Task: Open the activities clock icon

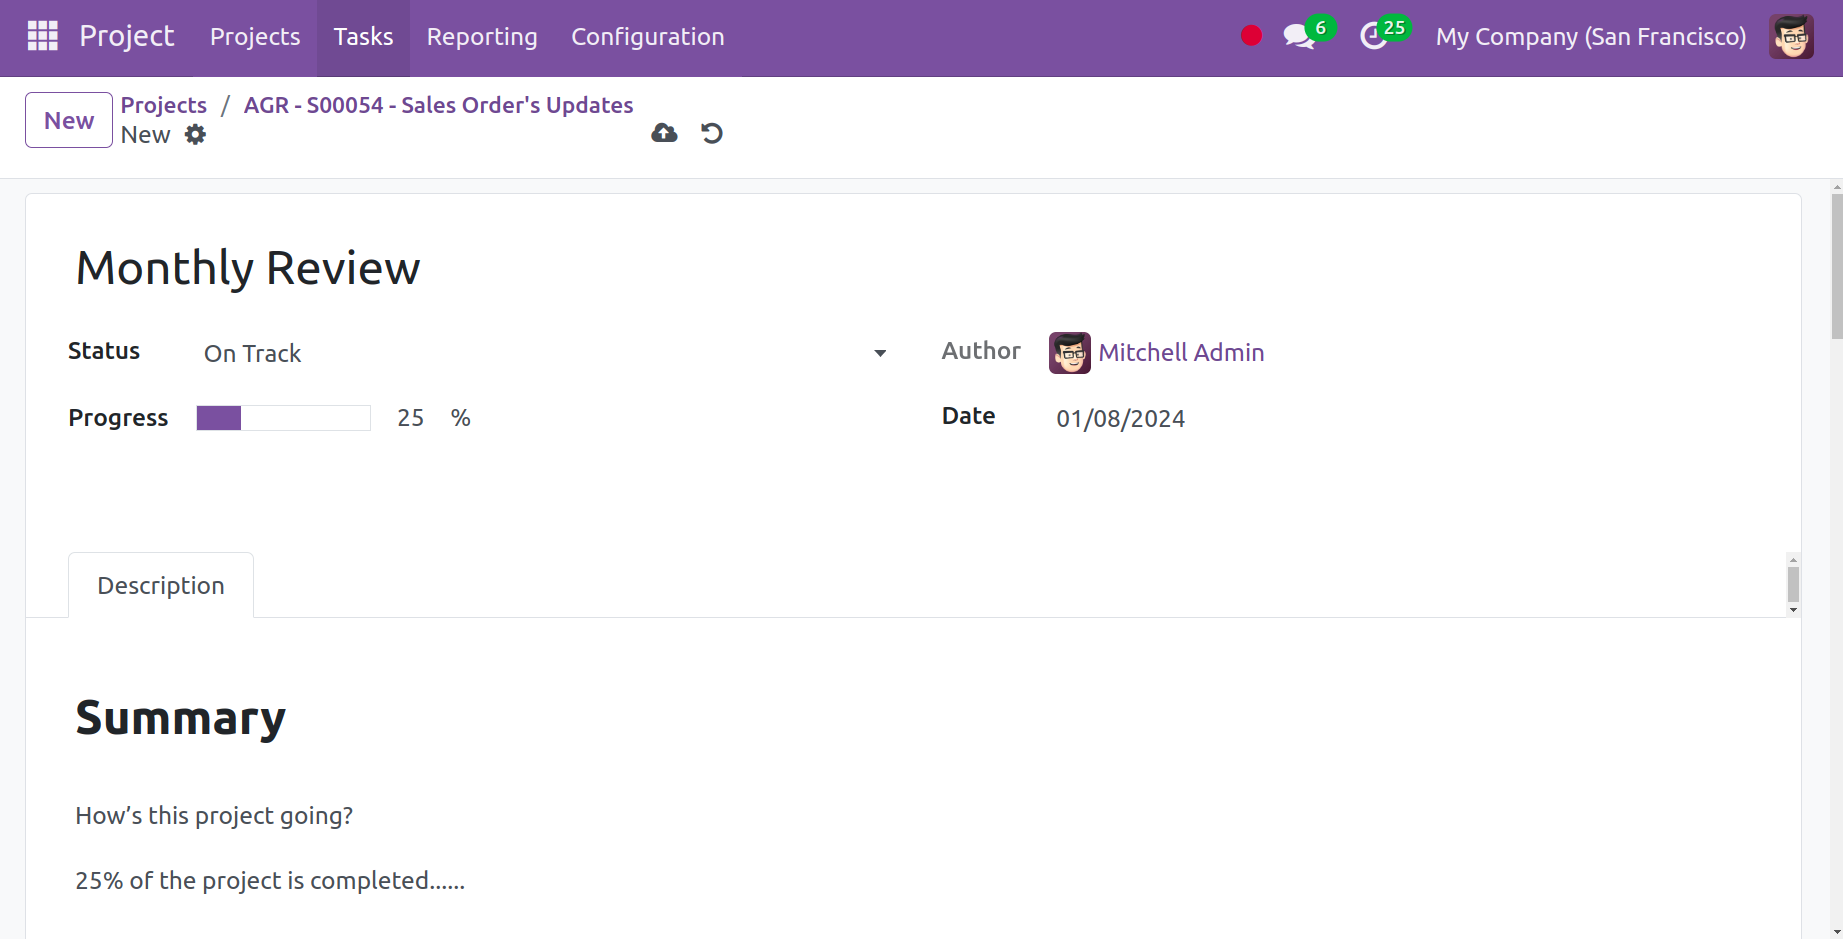Action: tap(1373, 37)
